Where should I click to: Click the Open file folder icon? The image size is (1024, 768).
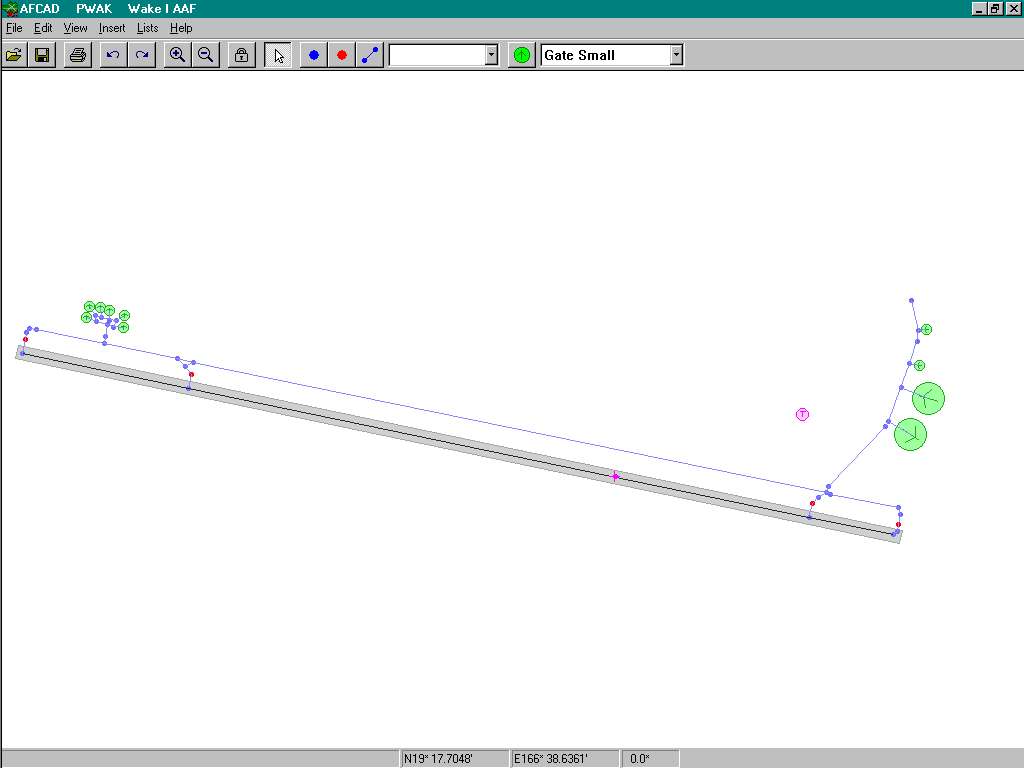pyautogui.click(x=14, y=55)
